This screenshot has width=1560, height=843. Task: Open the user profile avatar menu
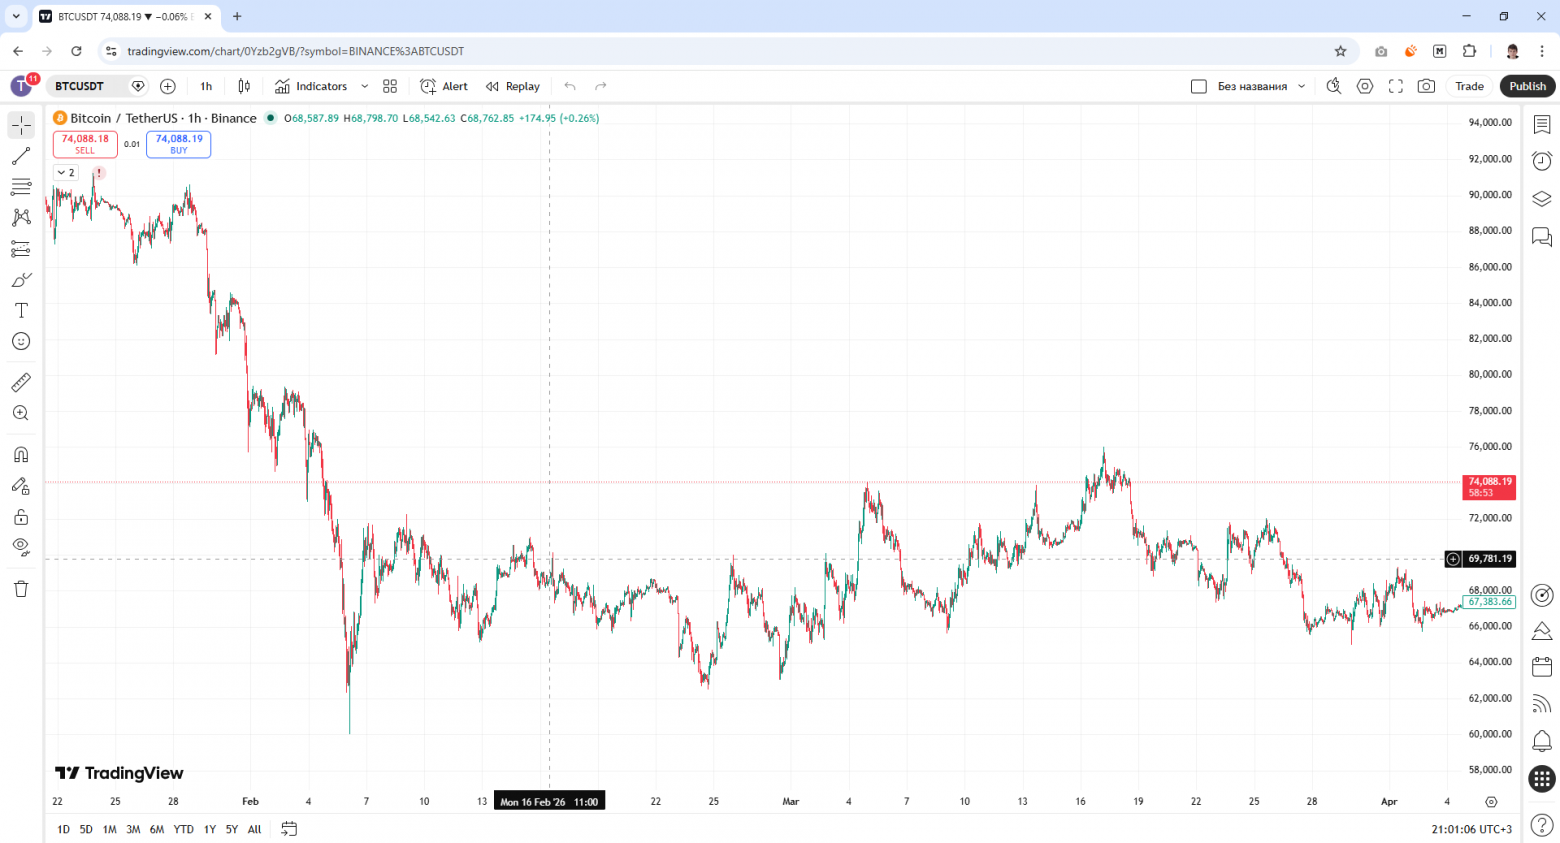(x=22, y=86)
